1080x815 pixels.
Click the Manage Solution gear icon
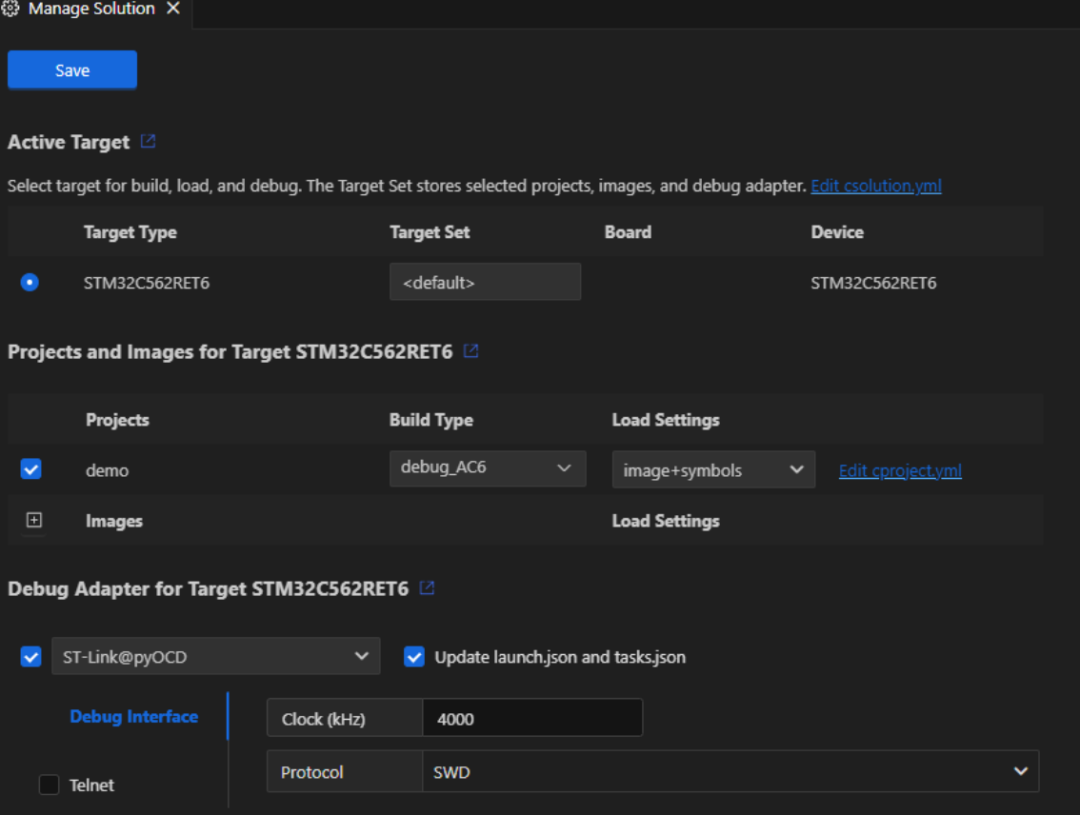pyautogui.click(x=10, y=8)
